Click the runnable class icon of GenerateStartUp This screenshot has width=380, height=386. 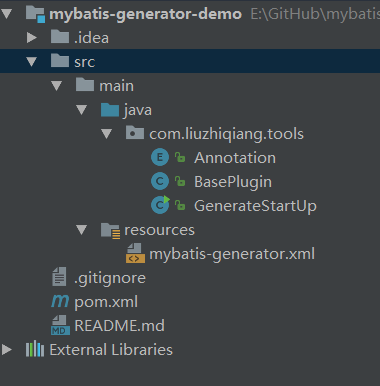tap(160, 205)
